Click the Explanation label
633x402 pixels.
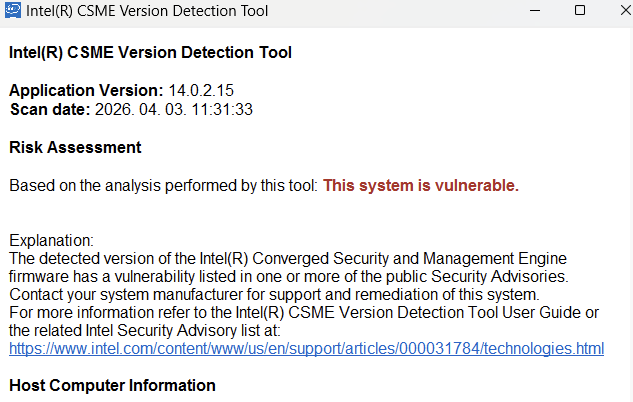(50, 241)
